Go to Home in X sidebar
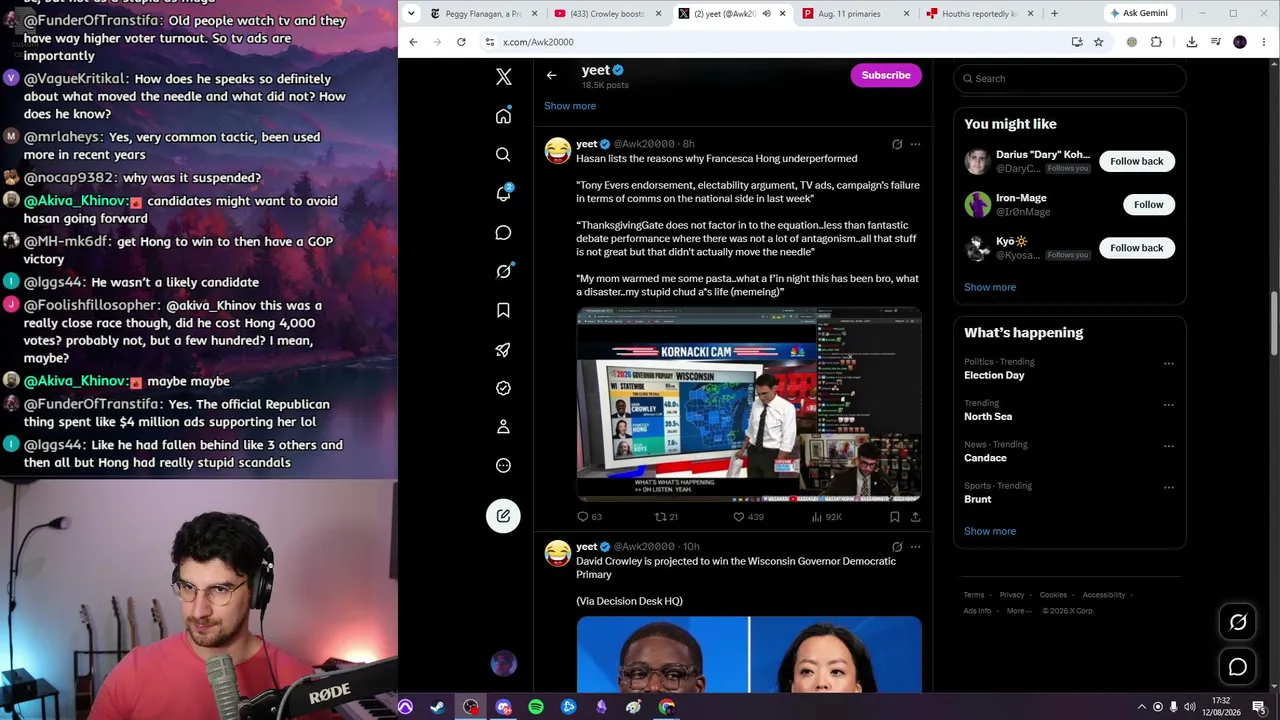The image size is (1280, 720). click(503, 116)
